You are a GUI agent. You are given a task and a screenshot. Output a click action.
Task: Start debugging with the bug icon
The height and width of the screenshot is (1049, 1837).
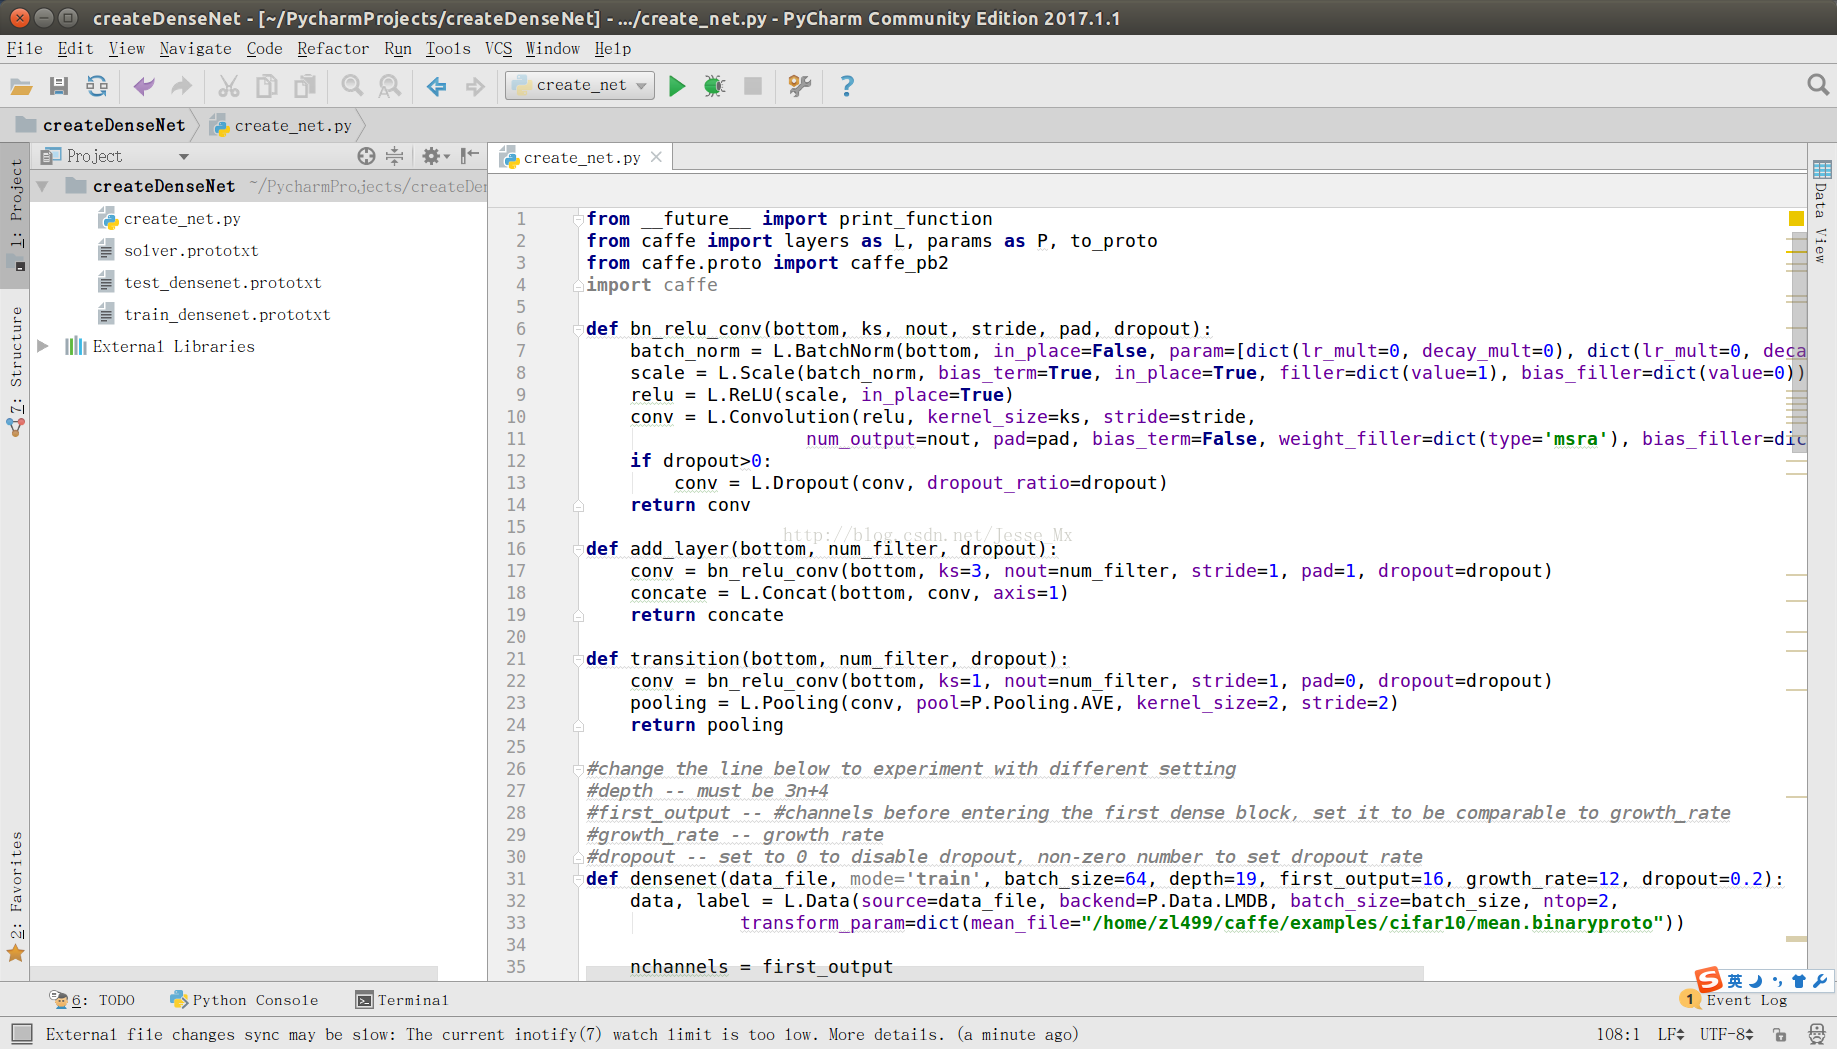pyautogui.click(x=714, y=87)
